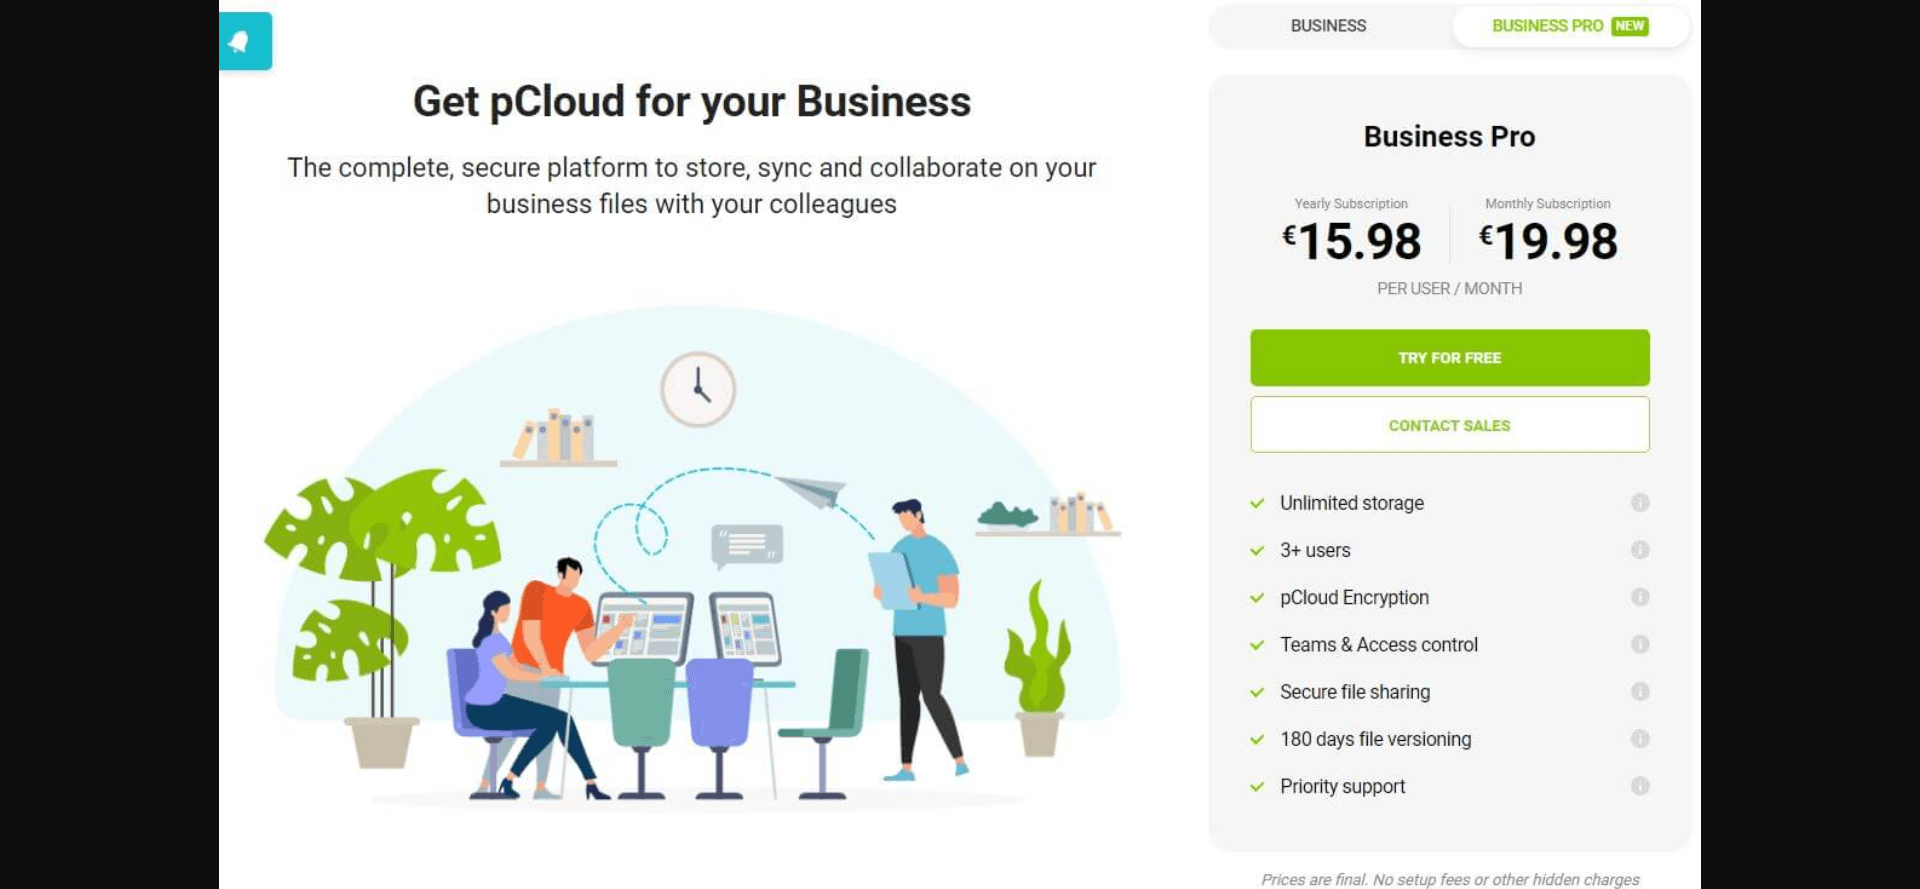Click the Priority support feature label
Image resolution: width=1920 pixels, height=889 pixels.
[1342, 787]
